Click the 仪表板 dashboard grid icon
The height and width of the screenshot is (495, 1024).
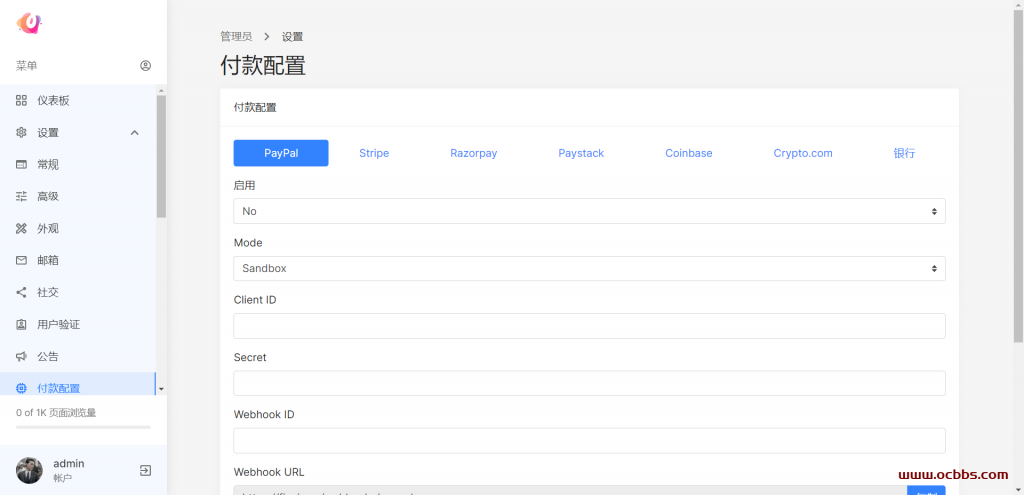(21, 100)
